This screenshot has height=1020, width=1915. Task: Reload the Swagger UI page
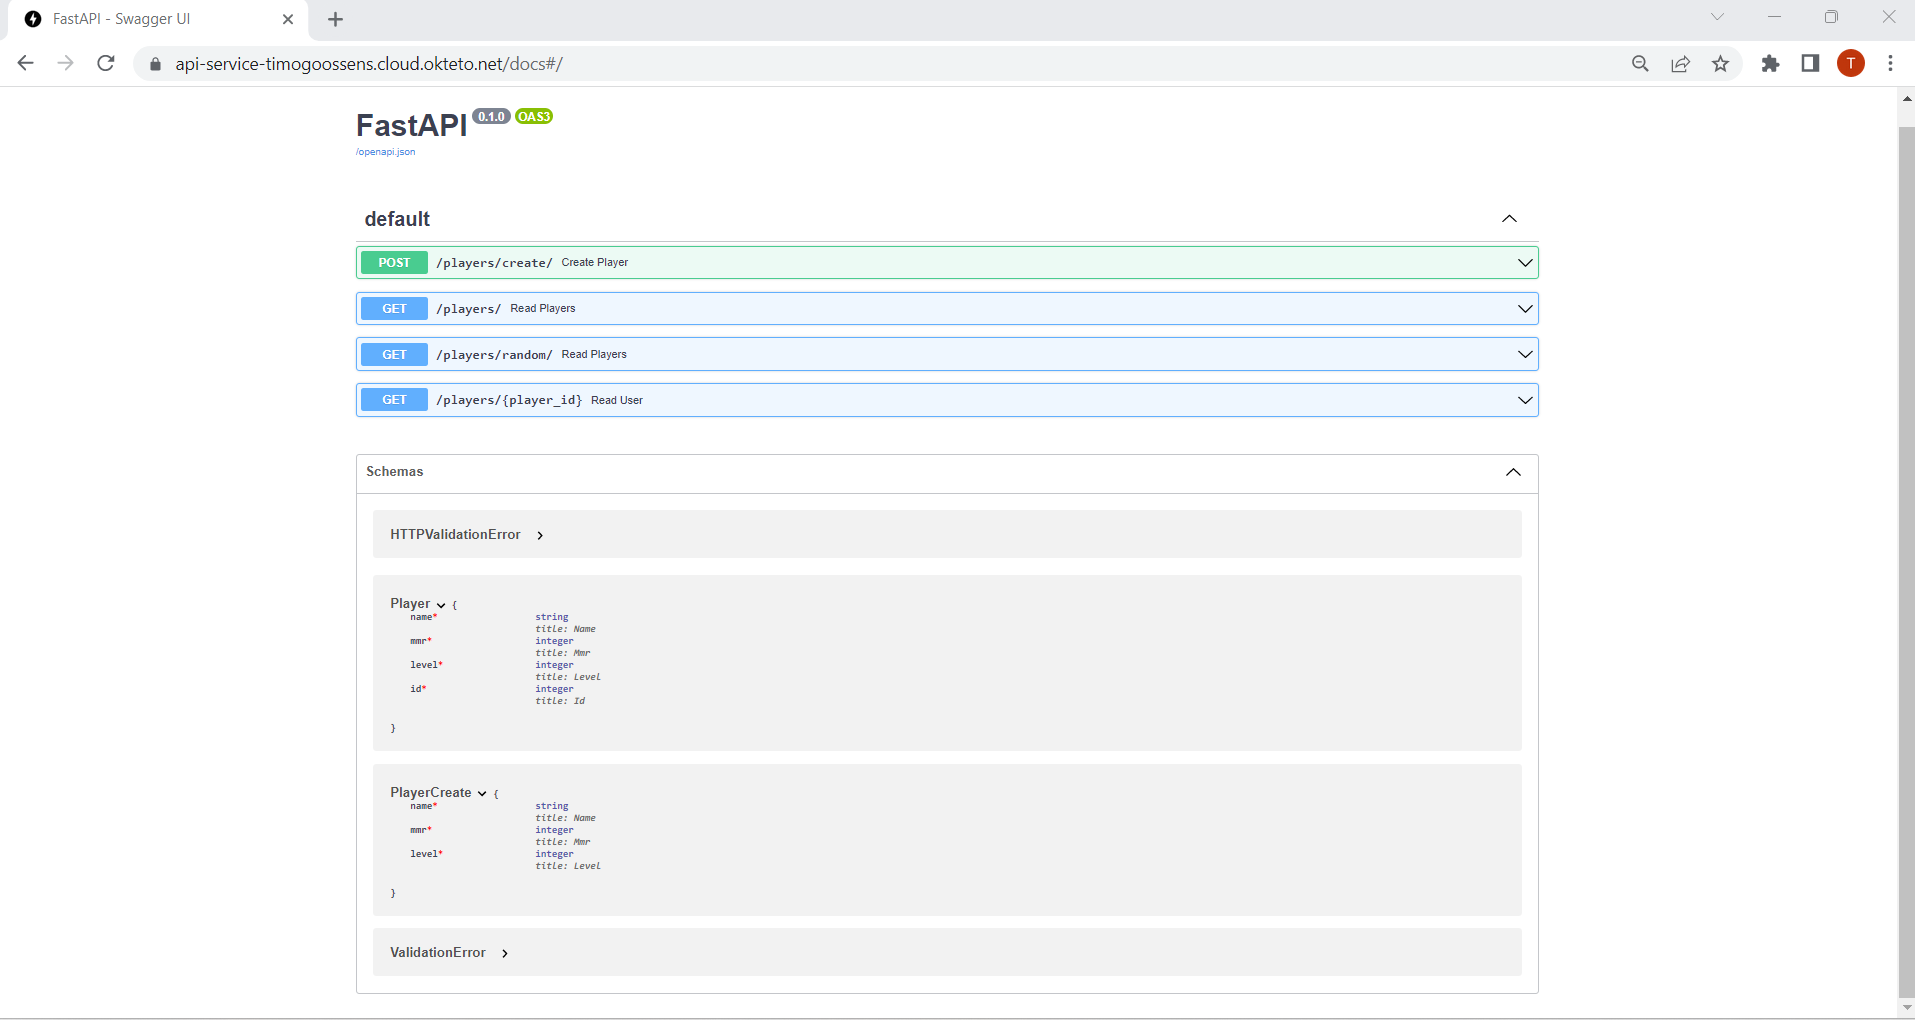click(x=106, y=63)
